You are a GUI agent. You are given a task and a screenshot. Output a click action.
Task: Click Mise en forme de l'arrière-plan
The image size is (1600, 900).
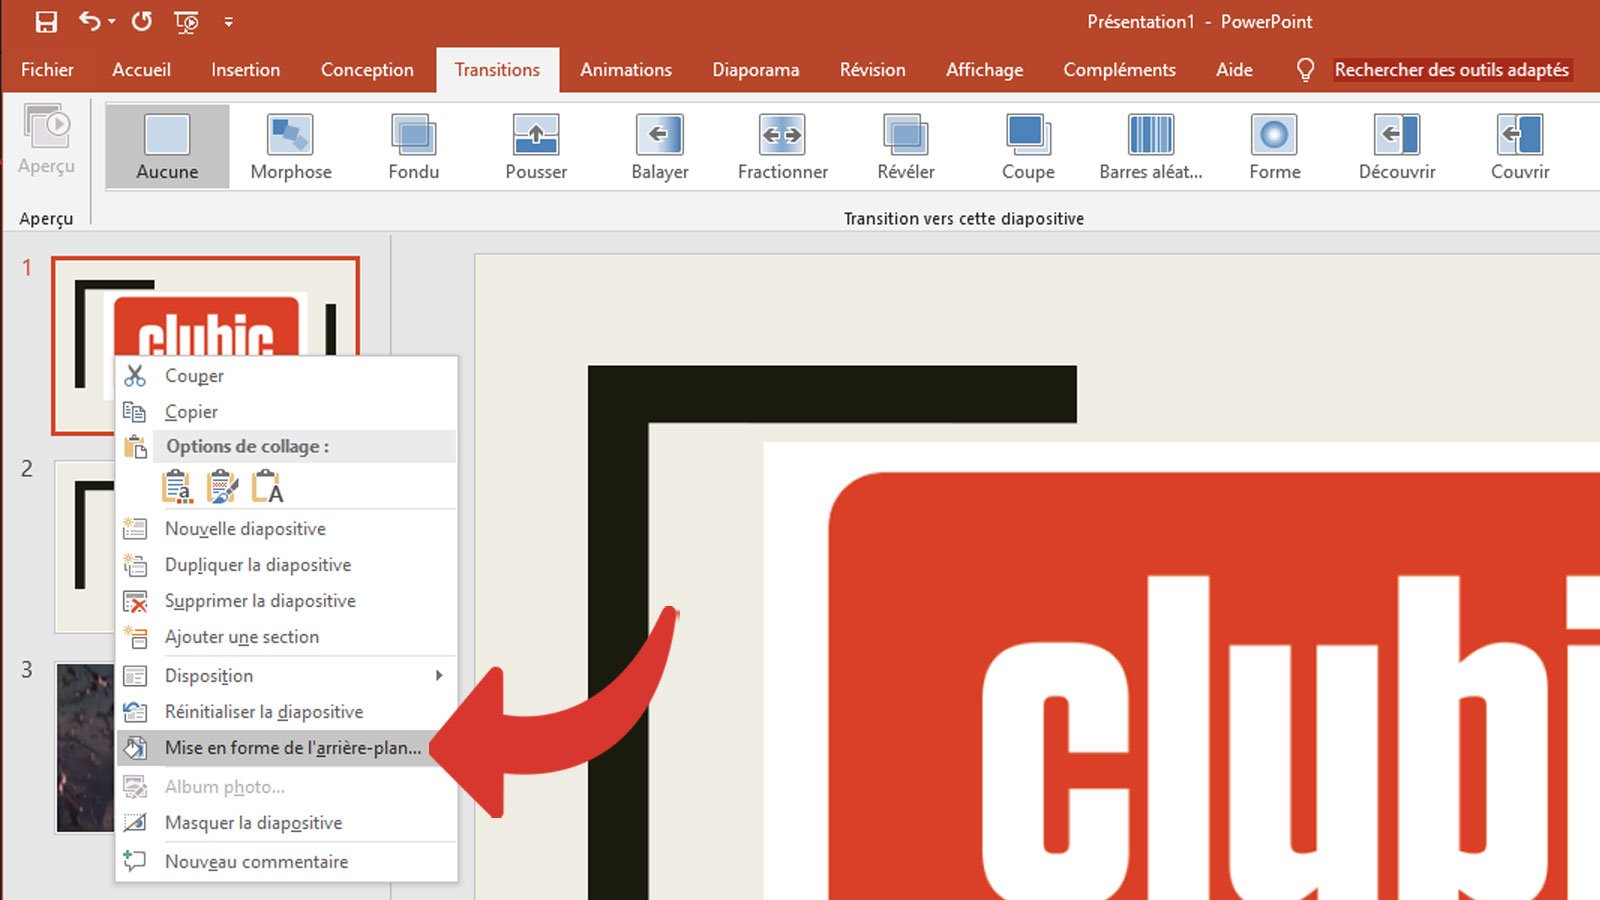point(293,747)
